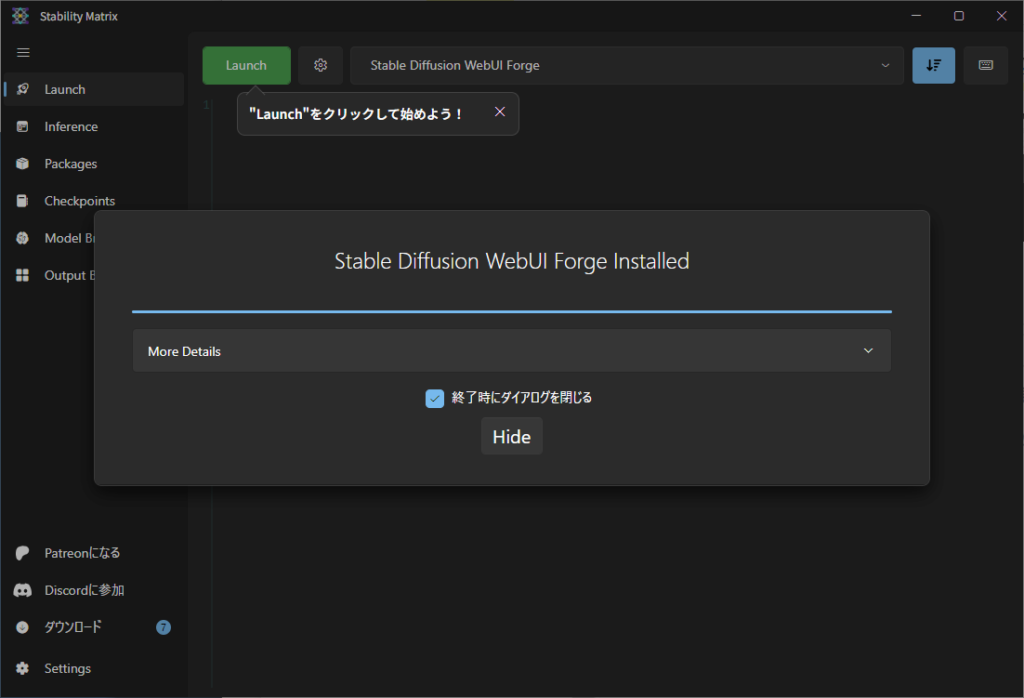Image resolution: width=1024 pixels, height=698 pixels.
Task: Click the tooltip text "Launch"をクリックして始めよう！
Action: [x=356, y=114]
